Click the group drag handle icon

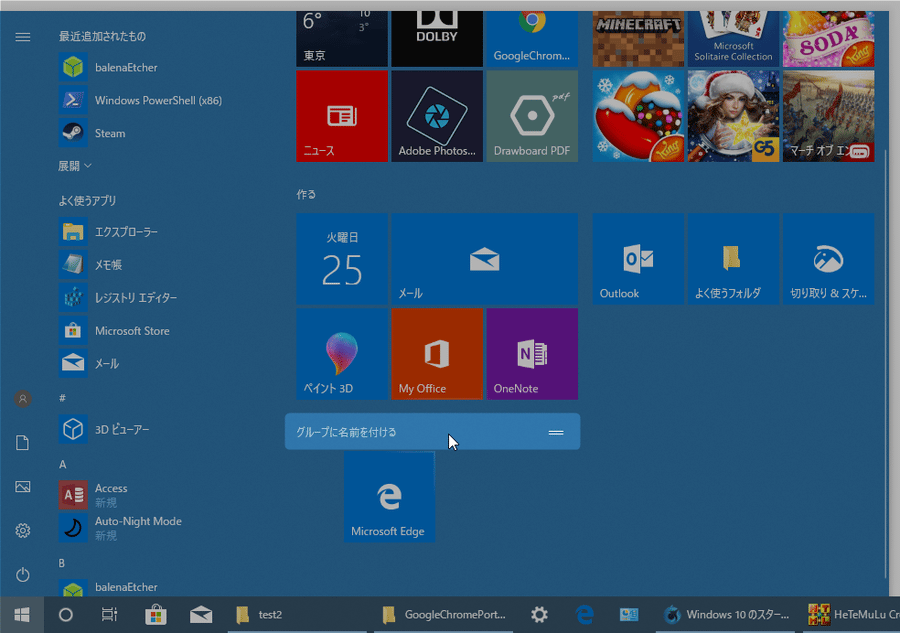[556, 432]
